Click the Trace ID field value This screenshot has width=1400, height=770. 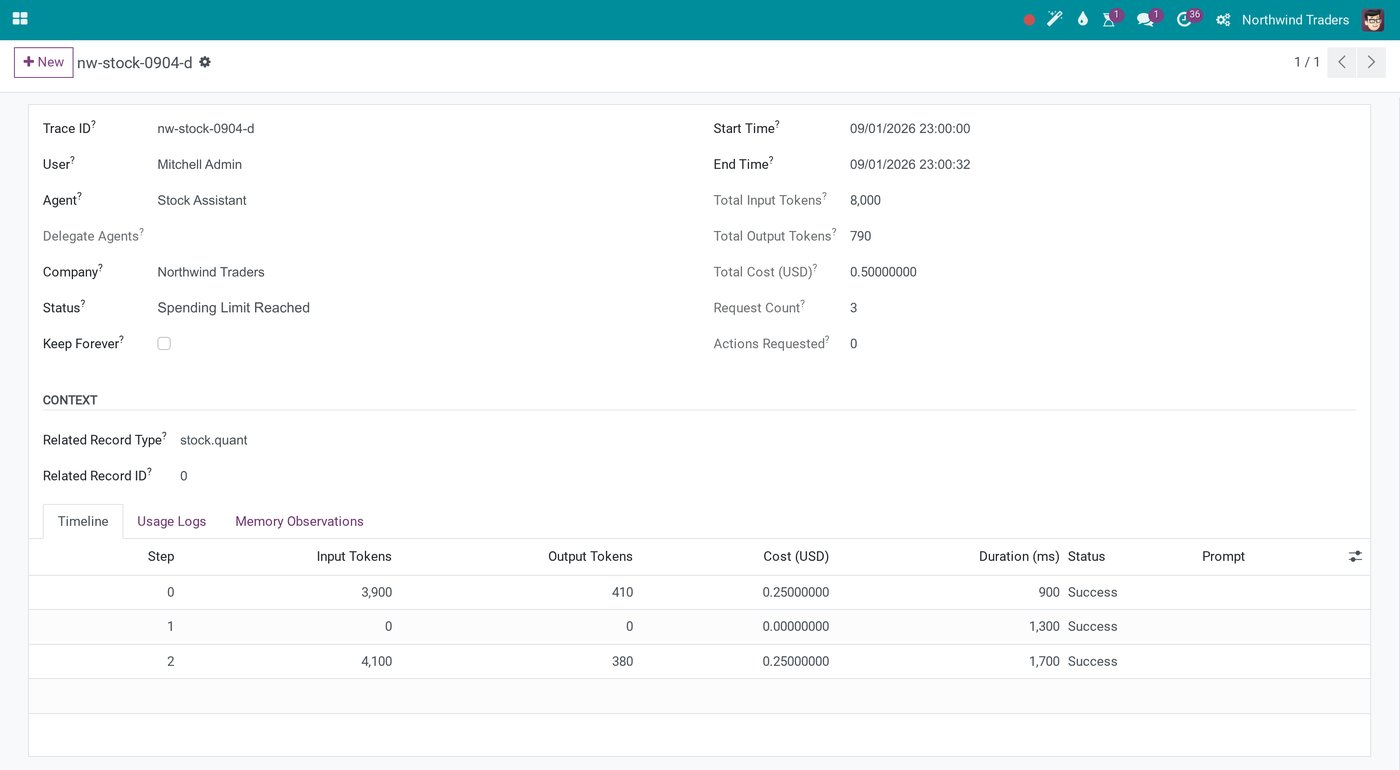(x=206, y=128)
